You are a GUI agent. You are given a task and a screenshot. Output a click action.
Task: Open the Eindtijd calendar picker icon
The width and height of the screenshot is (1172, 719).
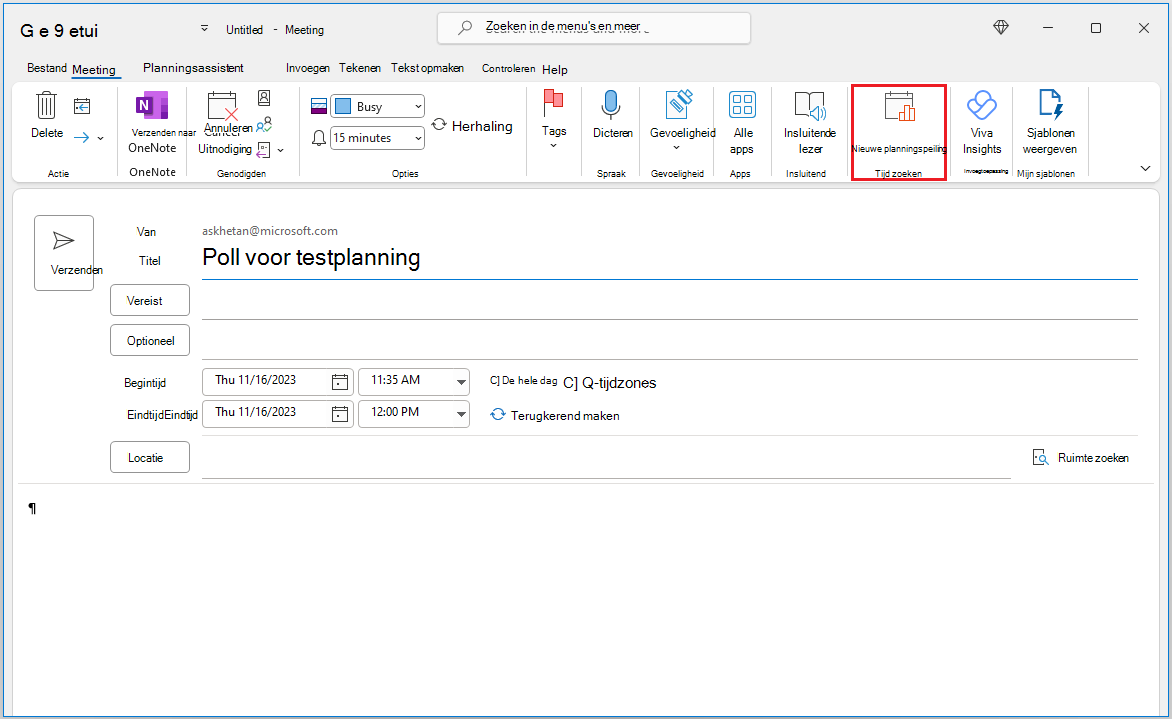tap(340, 414)
